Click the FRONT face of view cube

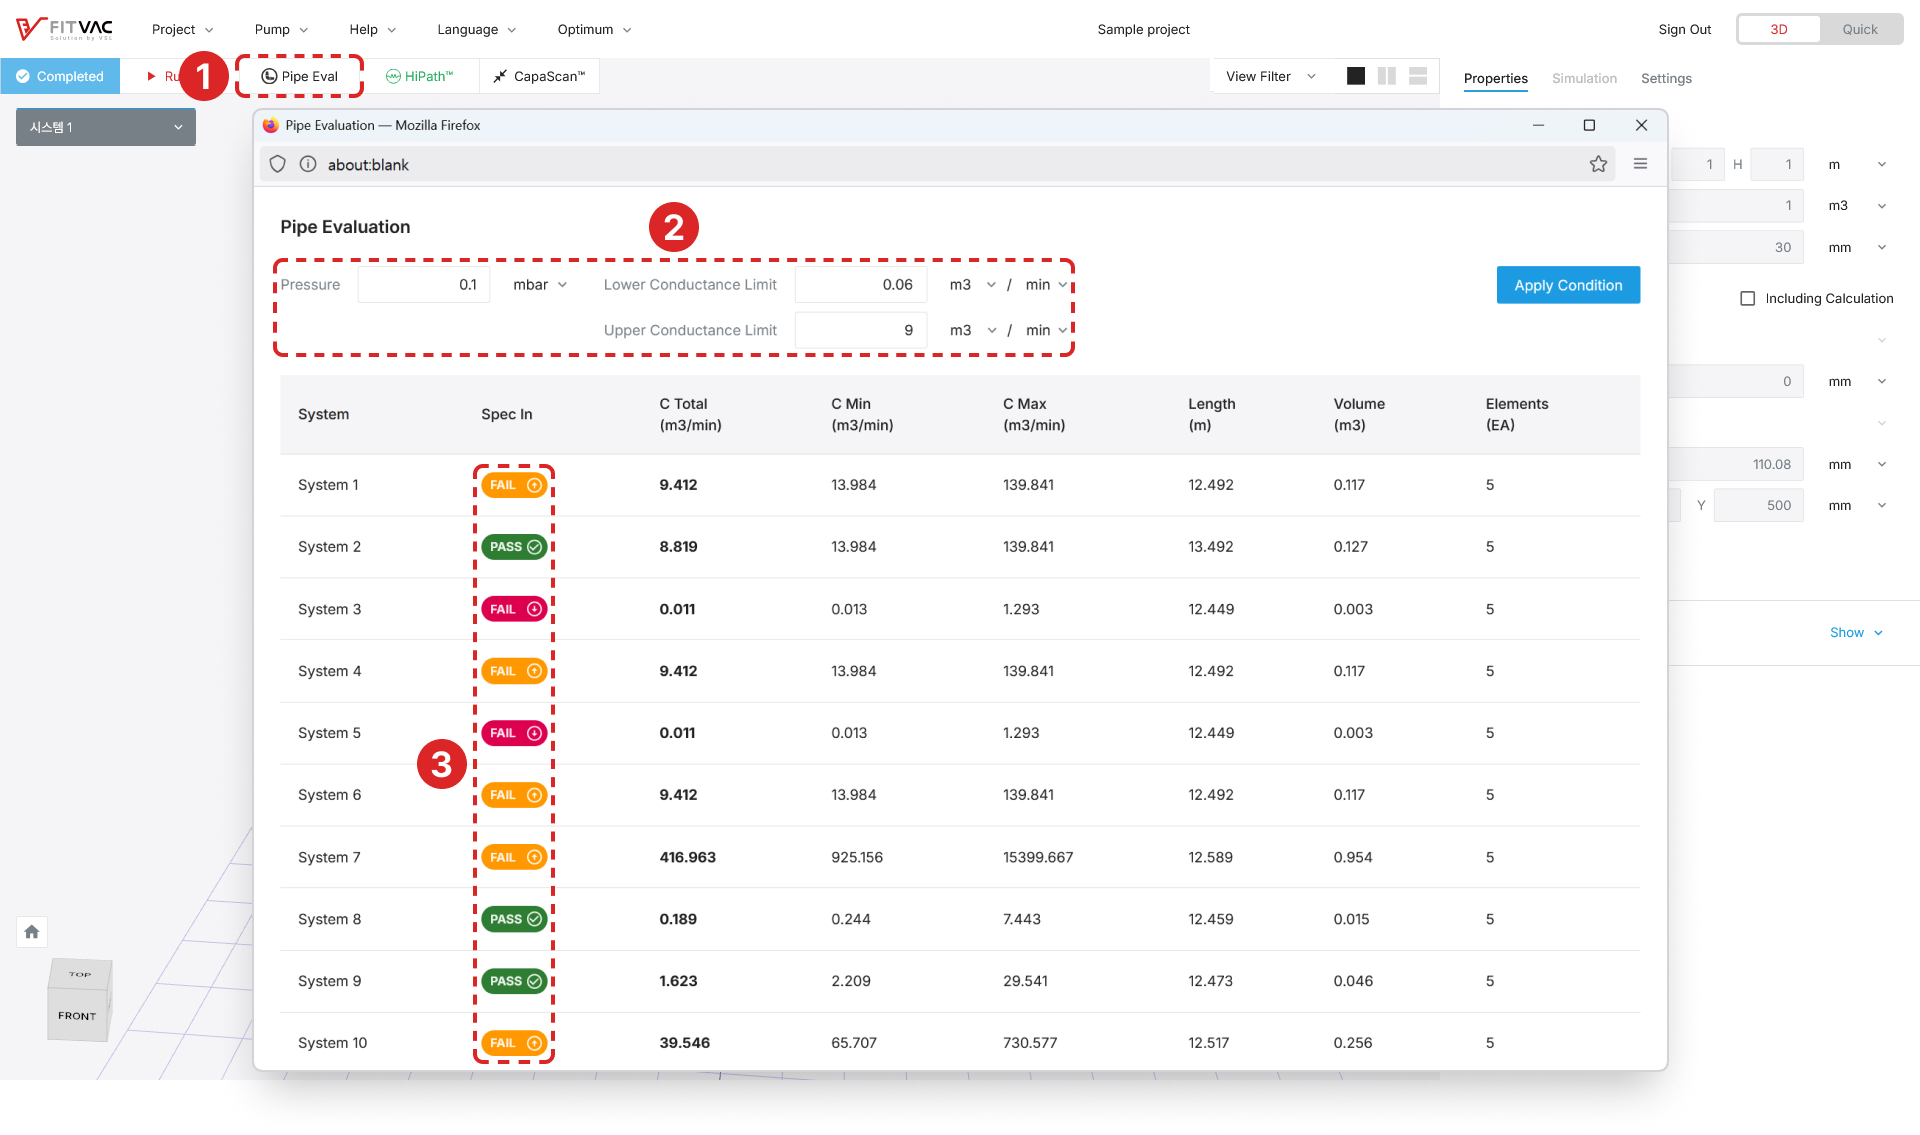click(x=77, y=1016)
